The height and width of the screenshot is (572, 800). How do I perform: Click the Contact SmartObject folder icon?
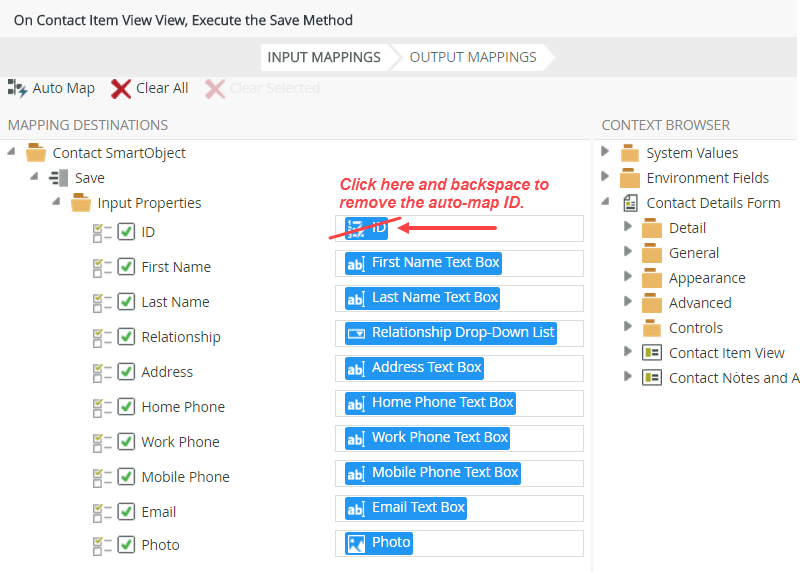tap(37, 153)
